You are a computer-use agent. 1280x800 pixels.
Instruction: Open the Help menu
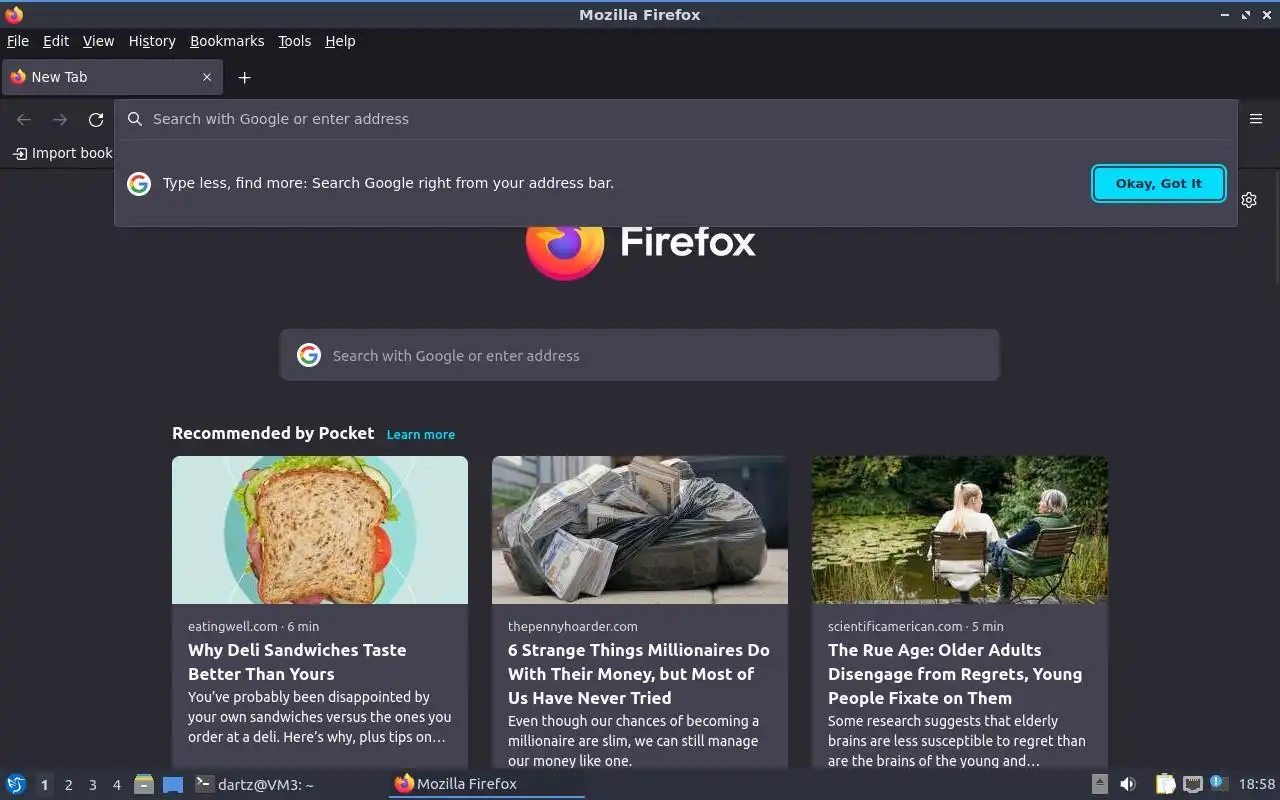pos(340,41)
